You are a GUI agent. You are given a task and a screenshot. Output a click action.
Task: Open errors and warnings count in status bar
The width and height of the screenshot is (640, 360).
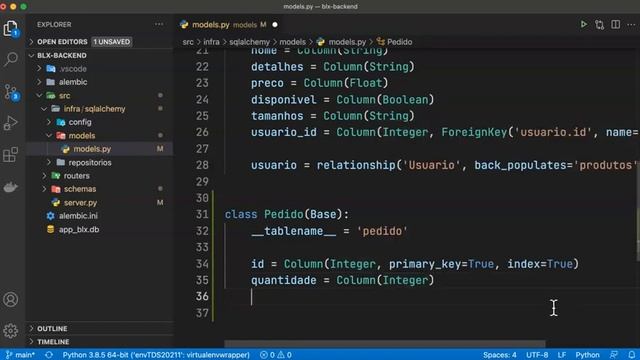pyautogui.click(x=276, y=355)
